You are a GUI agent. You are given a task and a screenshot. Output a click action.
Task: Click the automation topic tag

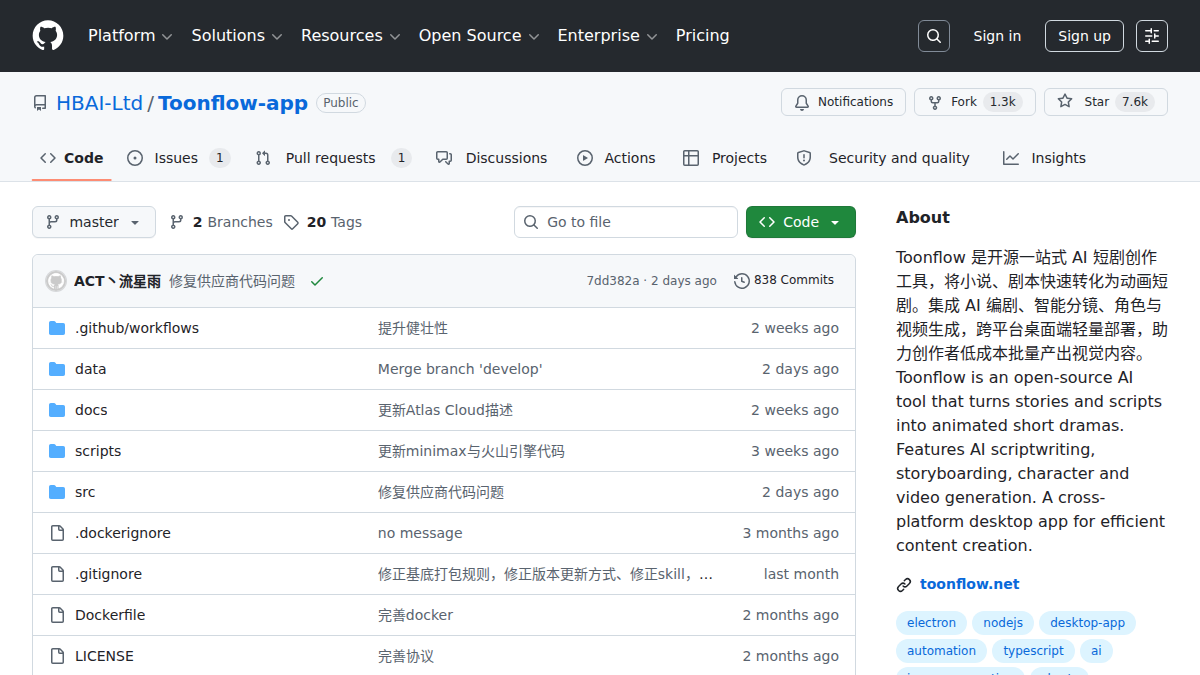click(941, 651)
